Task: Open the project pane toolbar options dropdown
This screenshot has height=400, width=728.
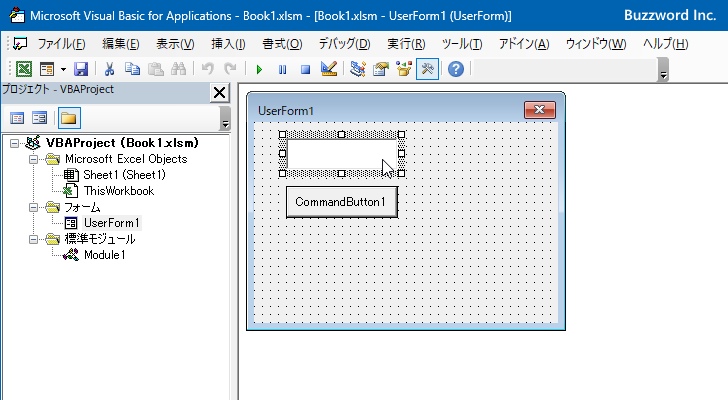Action: (225, 118)
